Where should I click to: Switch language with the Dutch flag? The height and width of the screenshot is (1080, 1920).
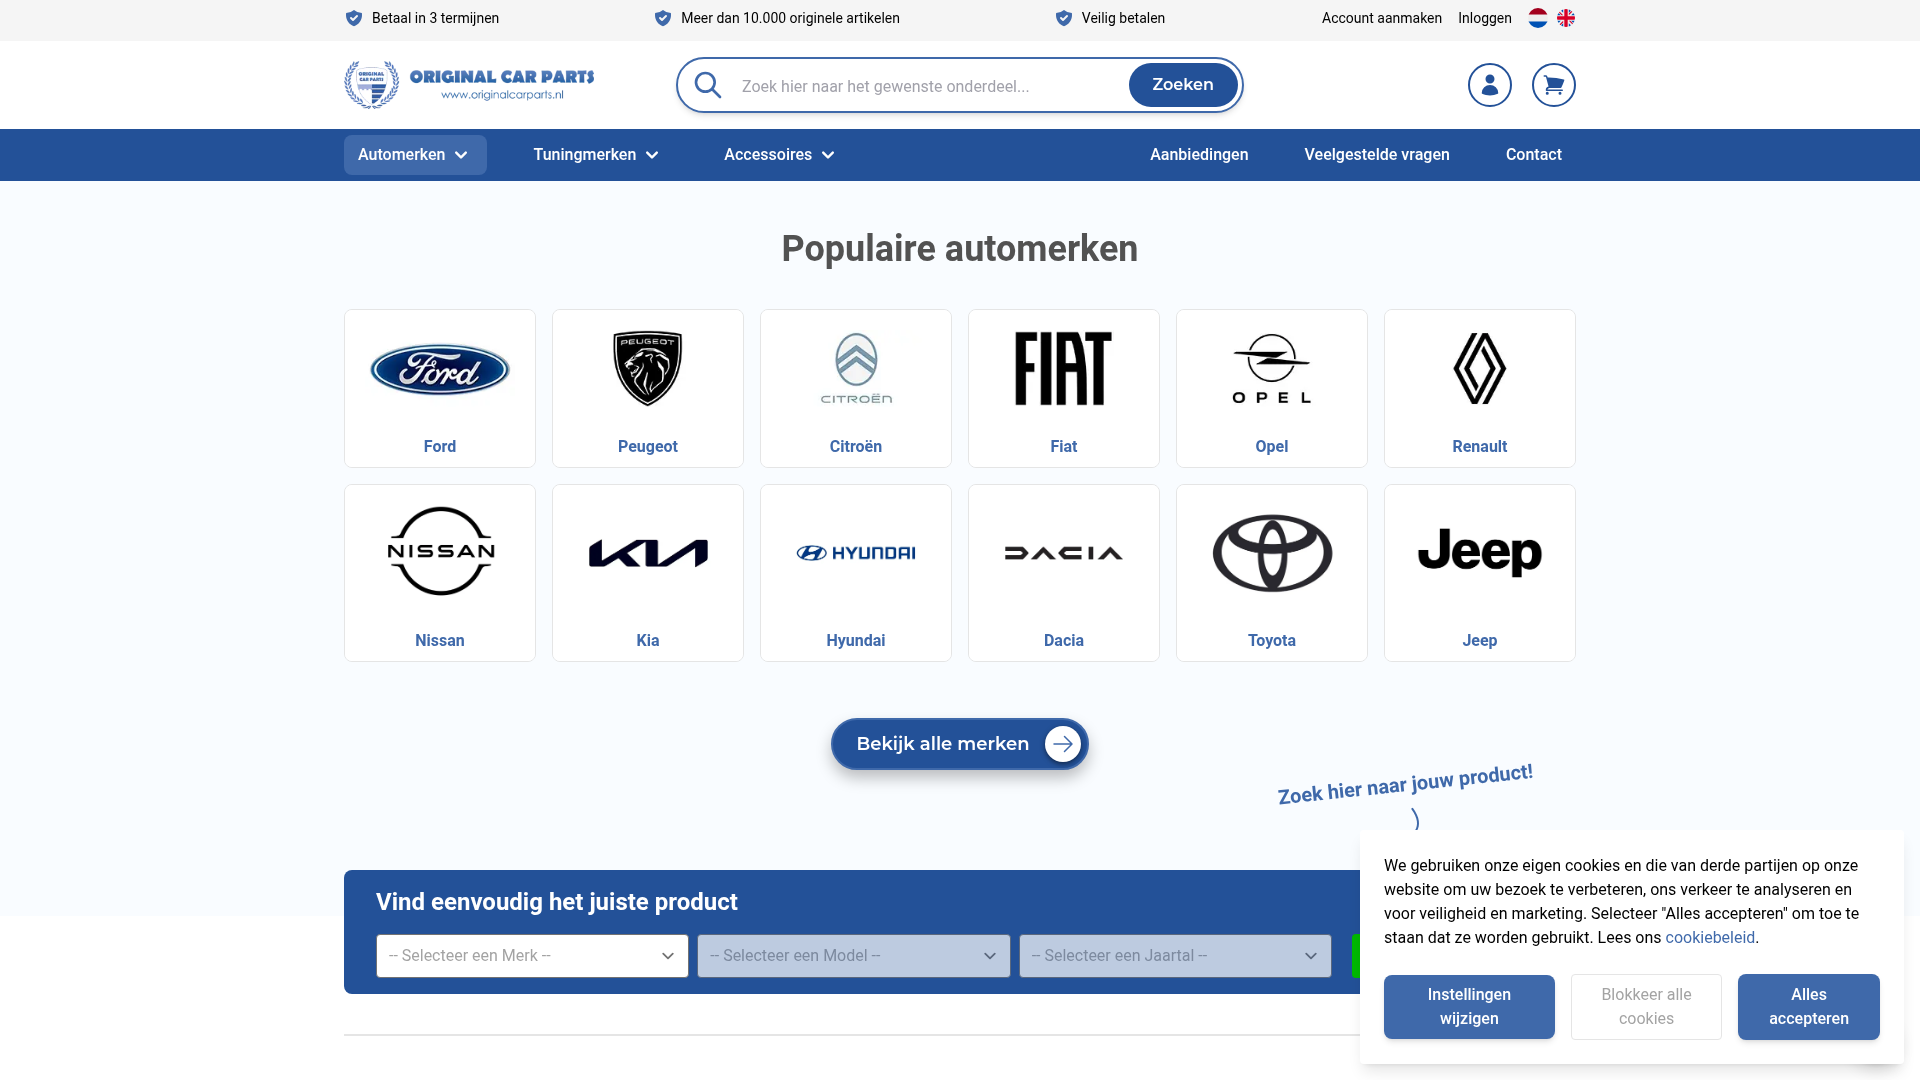[x=1537, y=18]
